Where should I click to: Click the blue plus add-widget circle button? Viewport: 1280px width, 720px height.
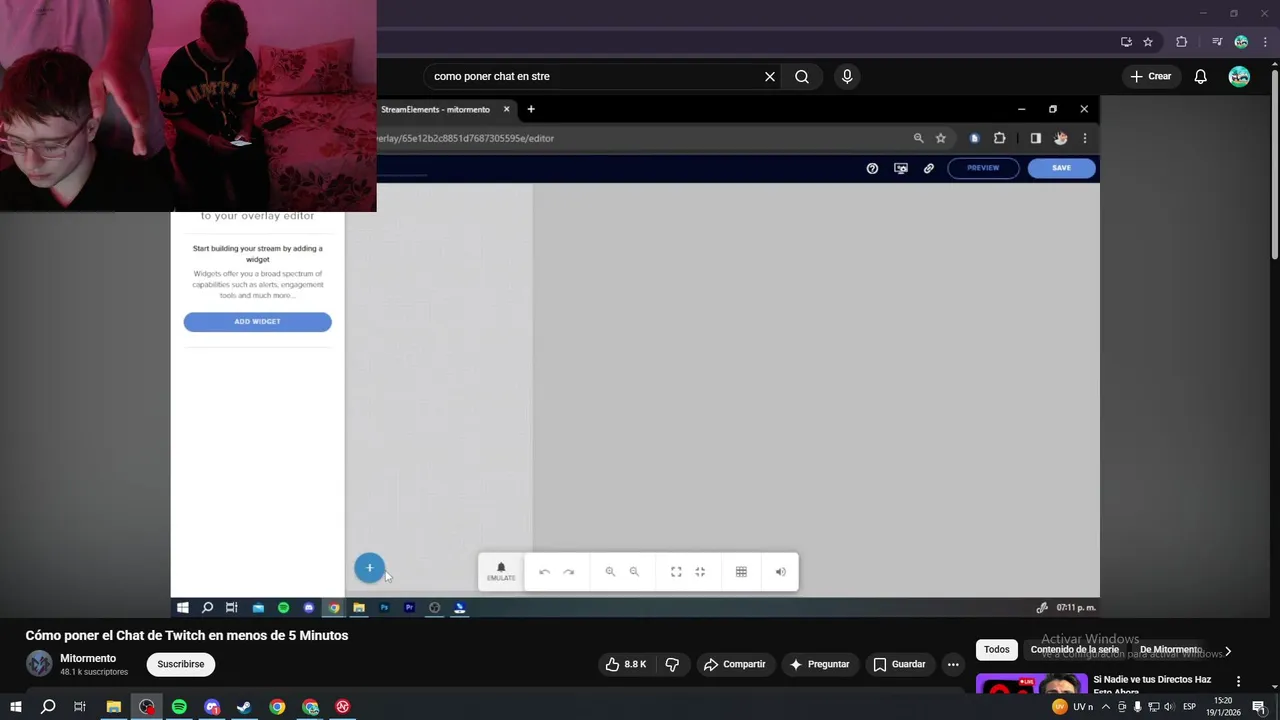[369, 568]
